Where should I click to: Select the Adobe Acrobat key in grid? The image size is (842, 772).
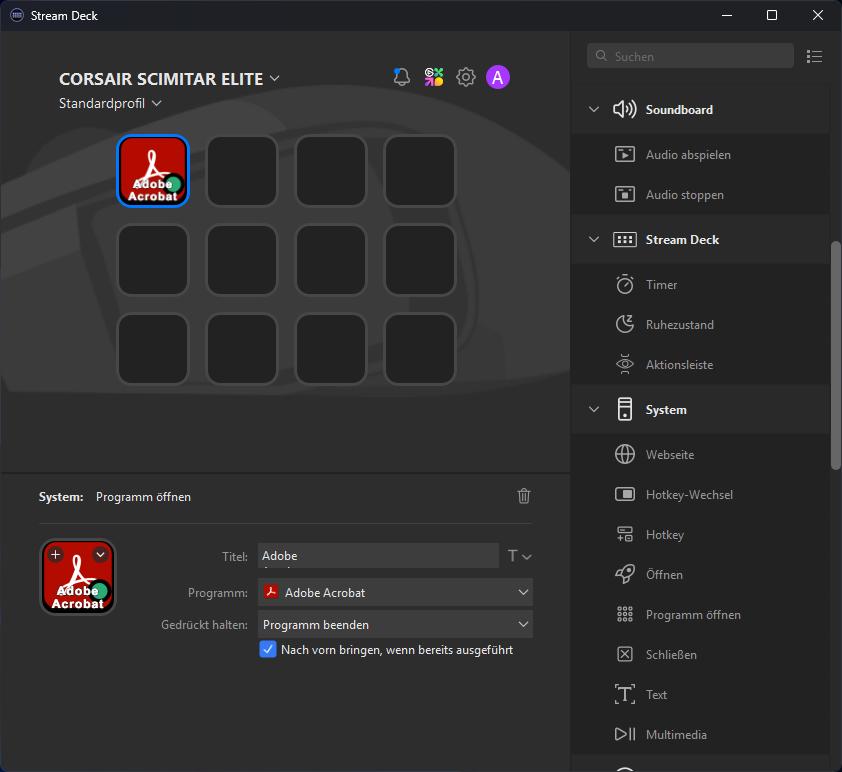(153, 171)
